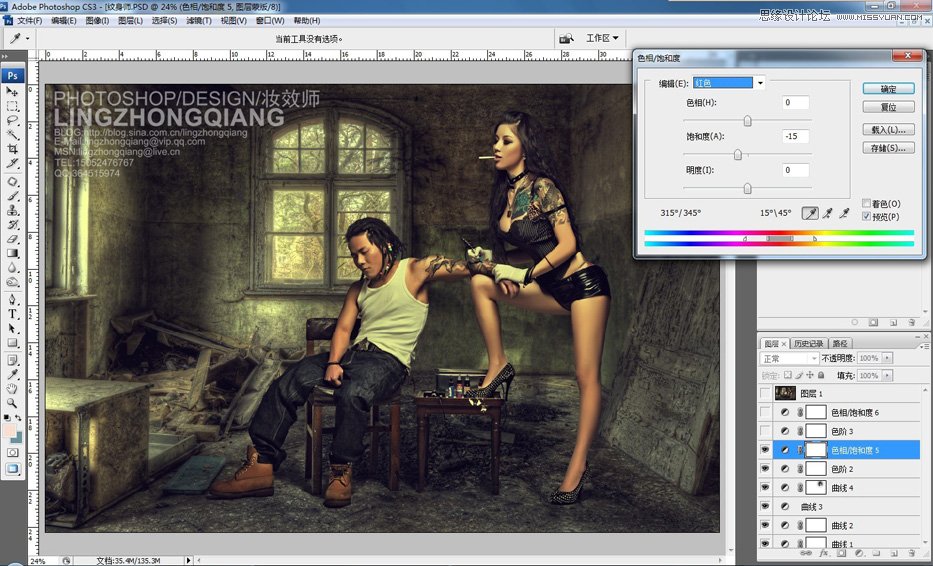Uncheck the 预览 (Preview) checkbox
The width and height of the screenshot is (933, 566).
pos(867,217)
